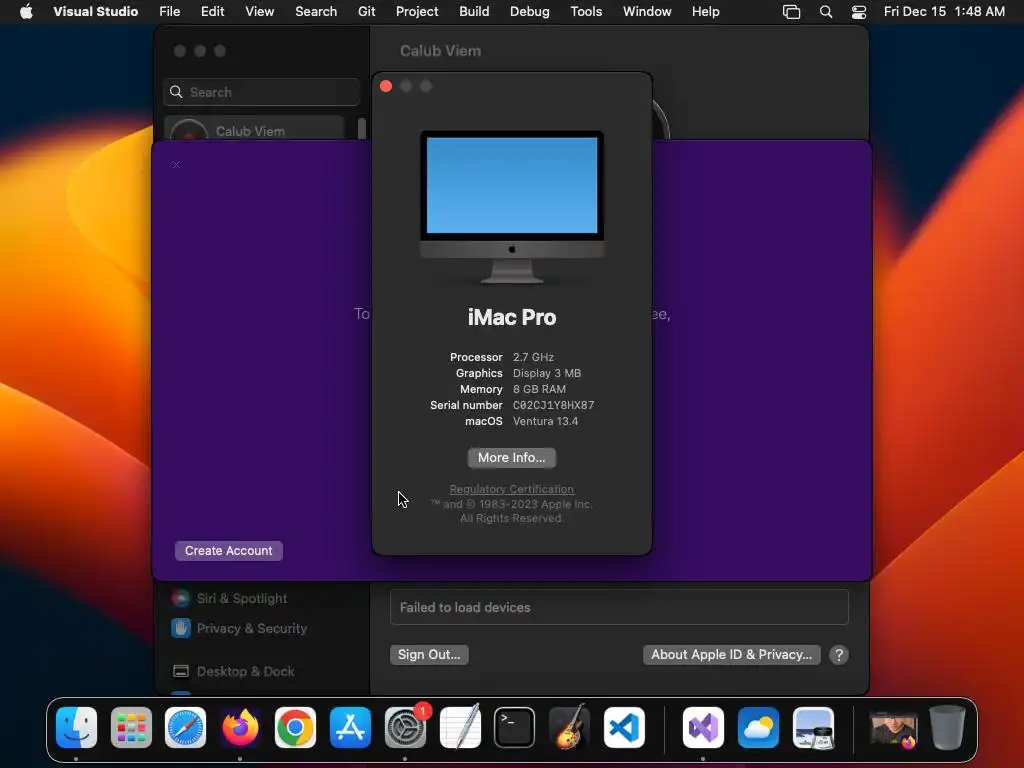Open Finder from the dock
The image size is (1024, 768).
pos(76,727)
